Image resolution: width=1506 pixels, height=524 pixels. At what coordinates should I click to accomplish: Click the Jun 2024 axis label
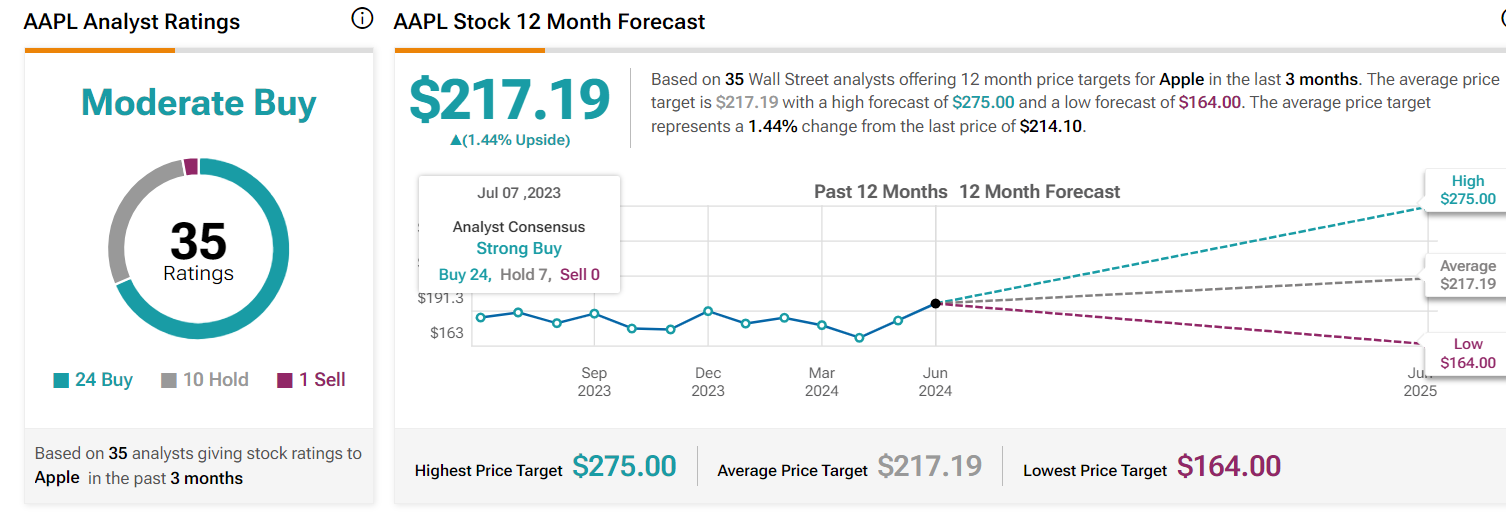point(935,382)
